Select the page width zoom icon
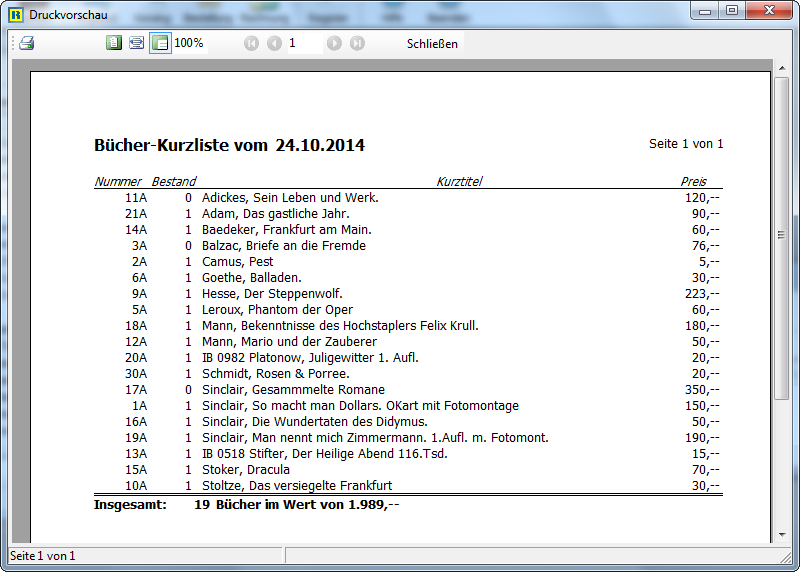This screenshot has height=572, width=800. point(136,43)
